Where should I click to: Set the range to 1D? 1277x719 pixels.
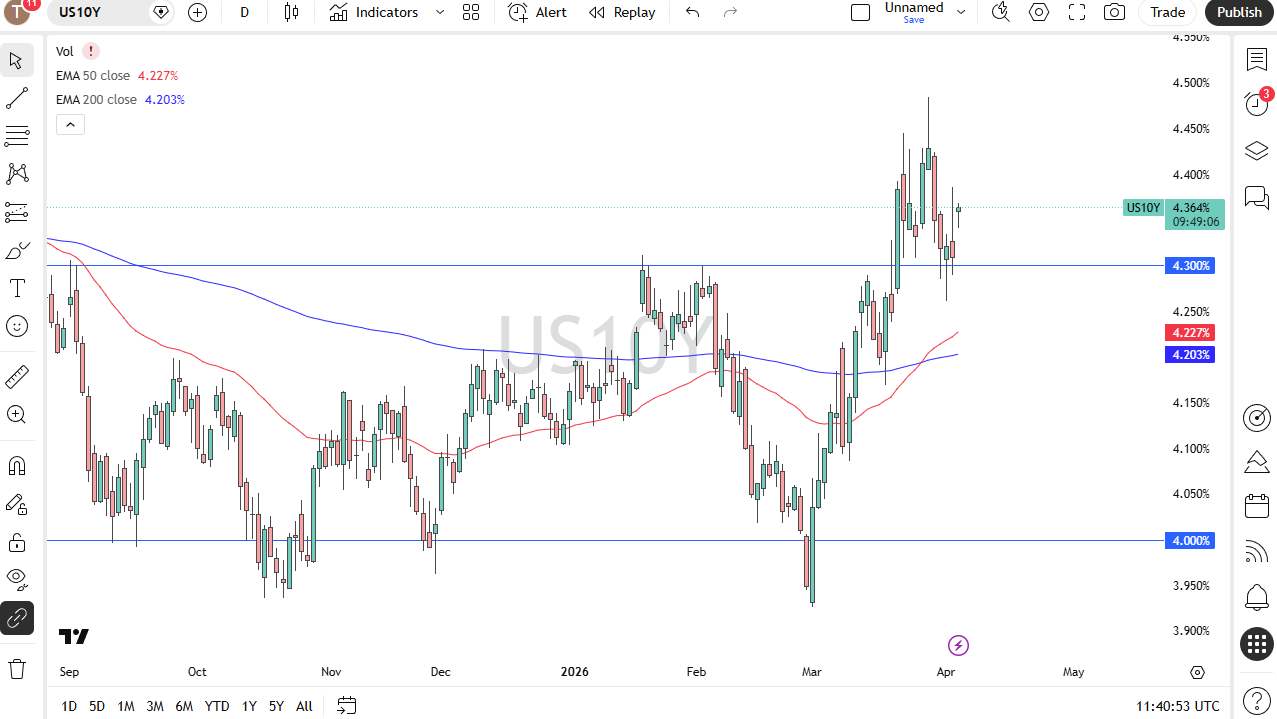(x=69, y=706)
